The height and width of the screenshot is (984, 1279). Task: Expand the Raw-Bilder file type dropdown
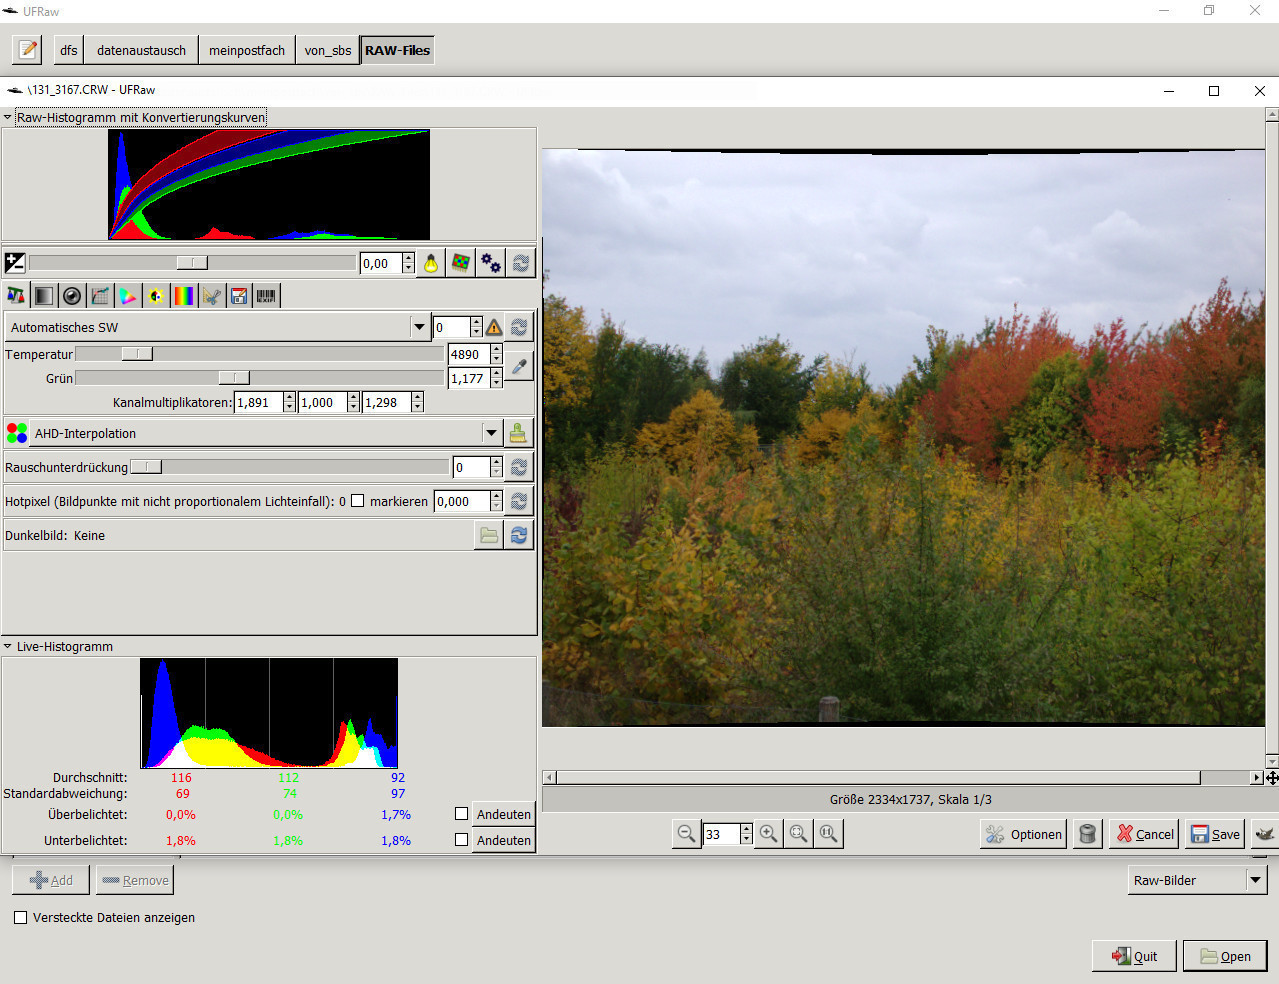coord(1255,880)
